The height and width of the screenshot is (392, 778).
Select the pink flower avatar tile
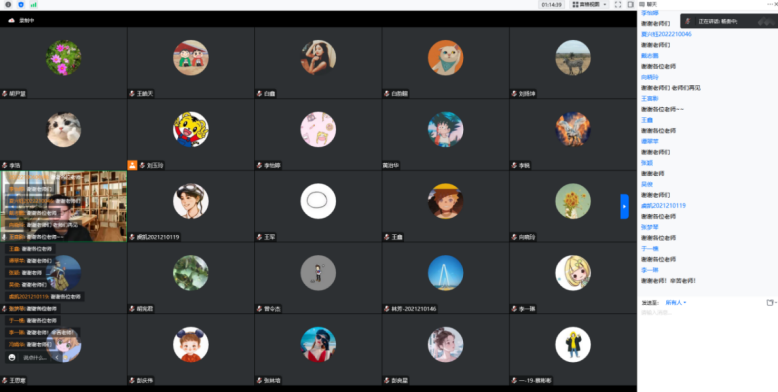point(64,58)
